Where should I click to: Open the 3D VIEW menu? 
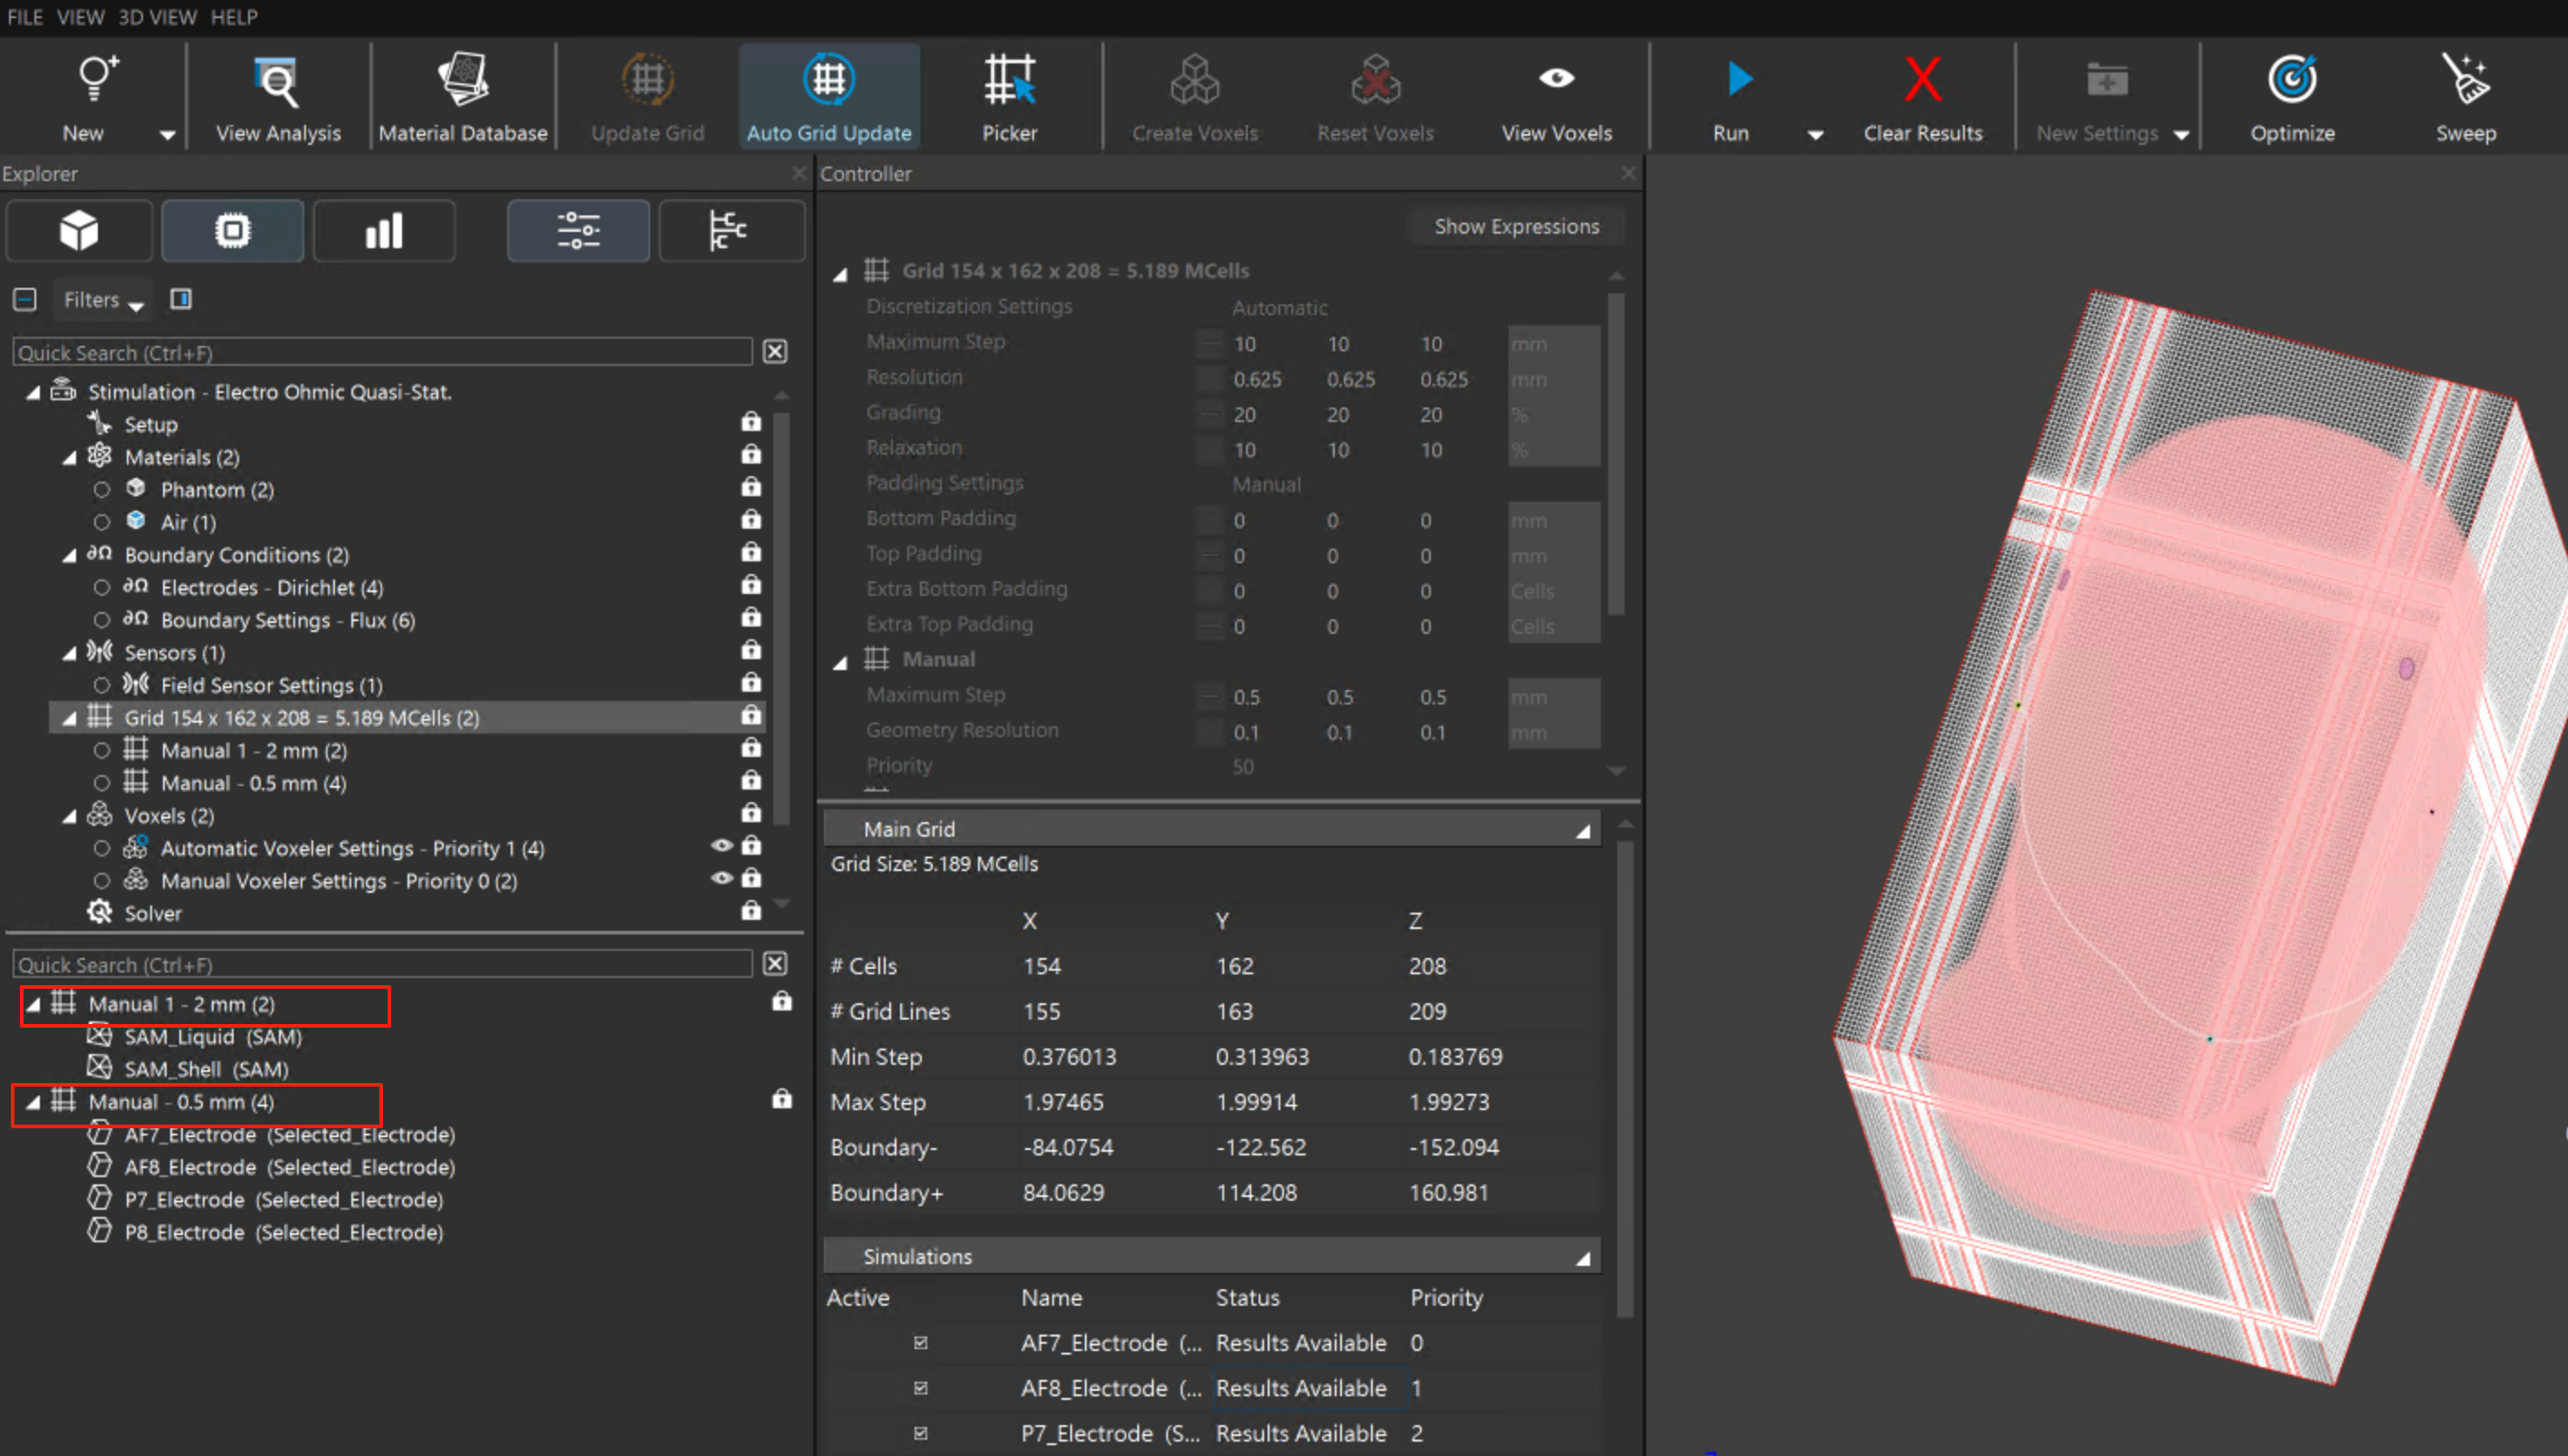157,17
